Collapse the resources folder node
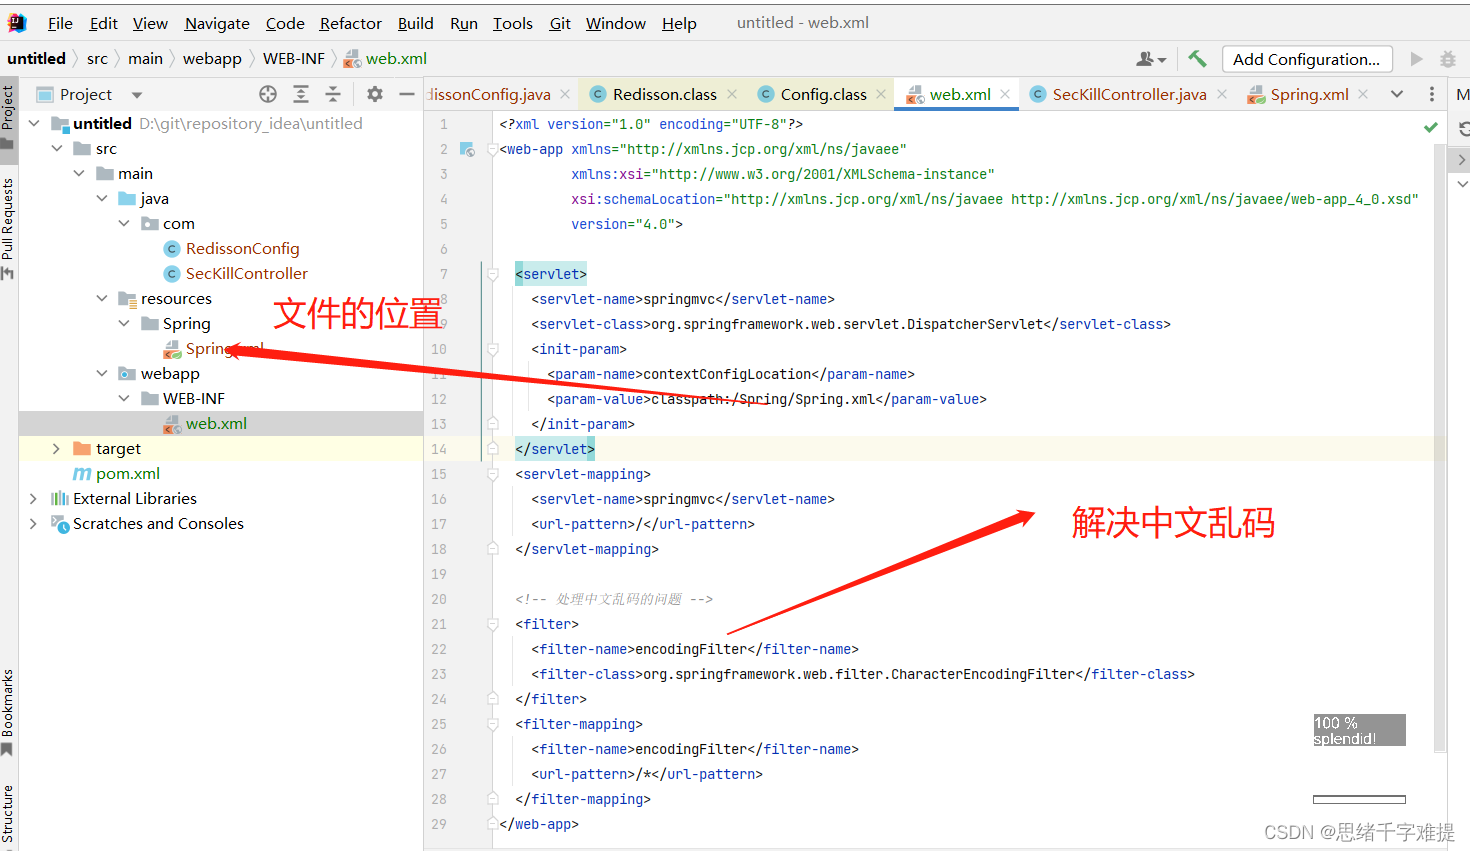This screenshot has width=1470, height=851. [101, 298]
